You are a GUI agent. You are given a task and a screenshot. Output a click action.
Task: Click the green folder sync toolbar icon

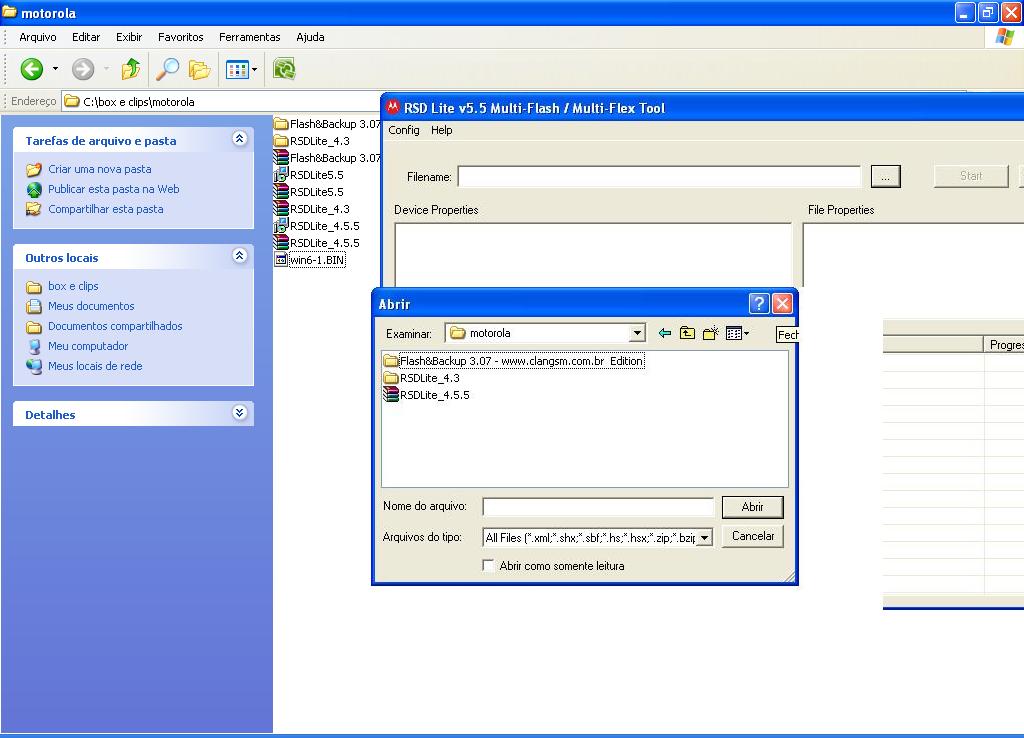pyautogui.click(x=284, y=69)
